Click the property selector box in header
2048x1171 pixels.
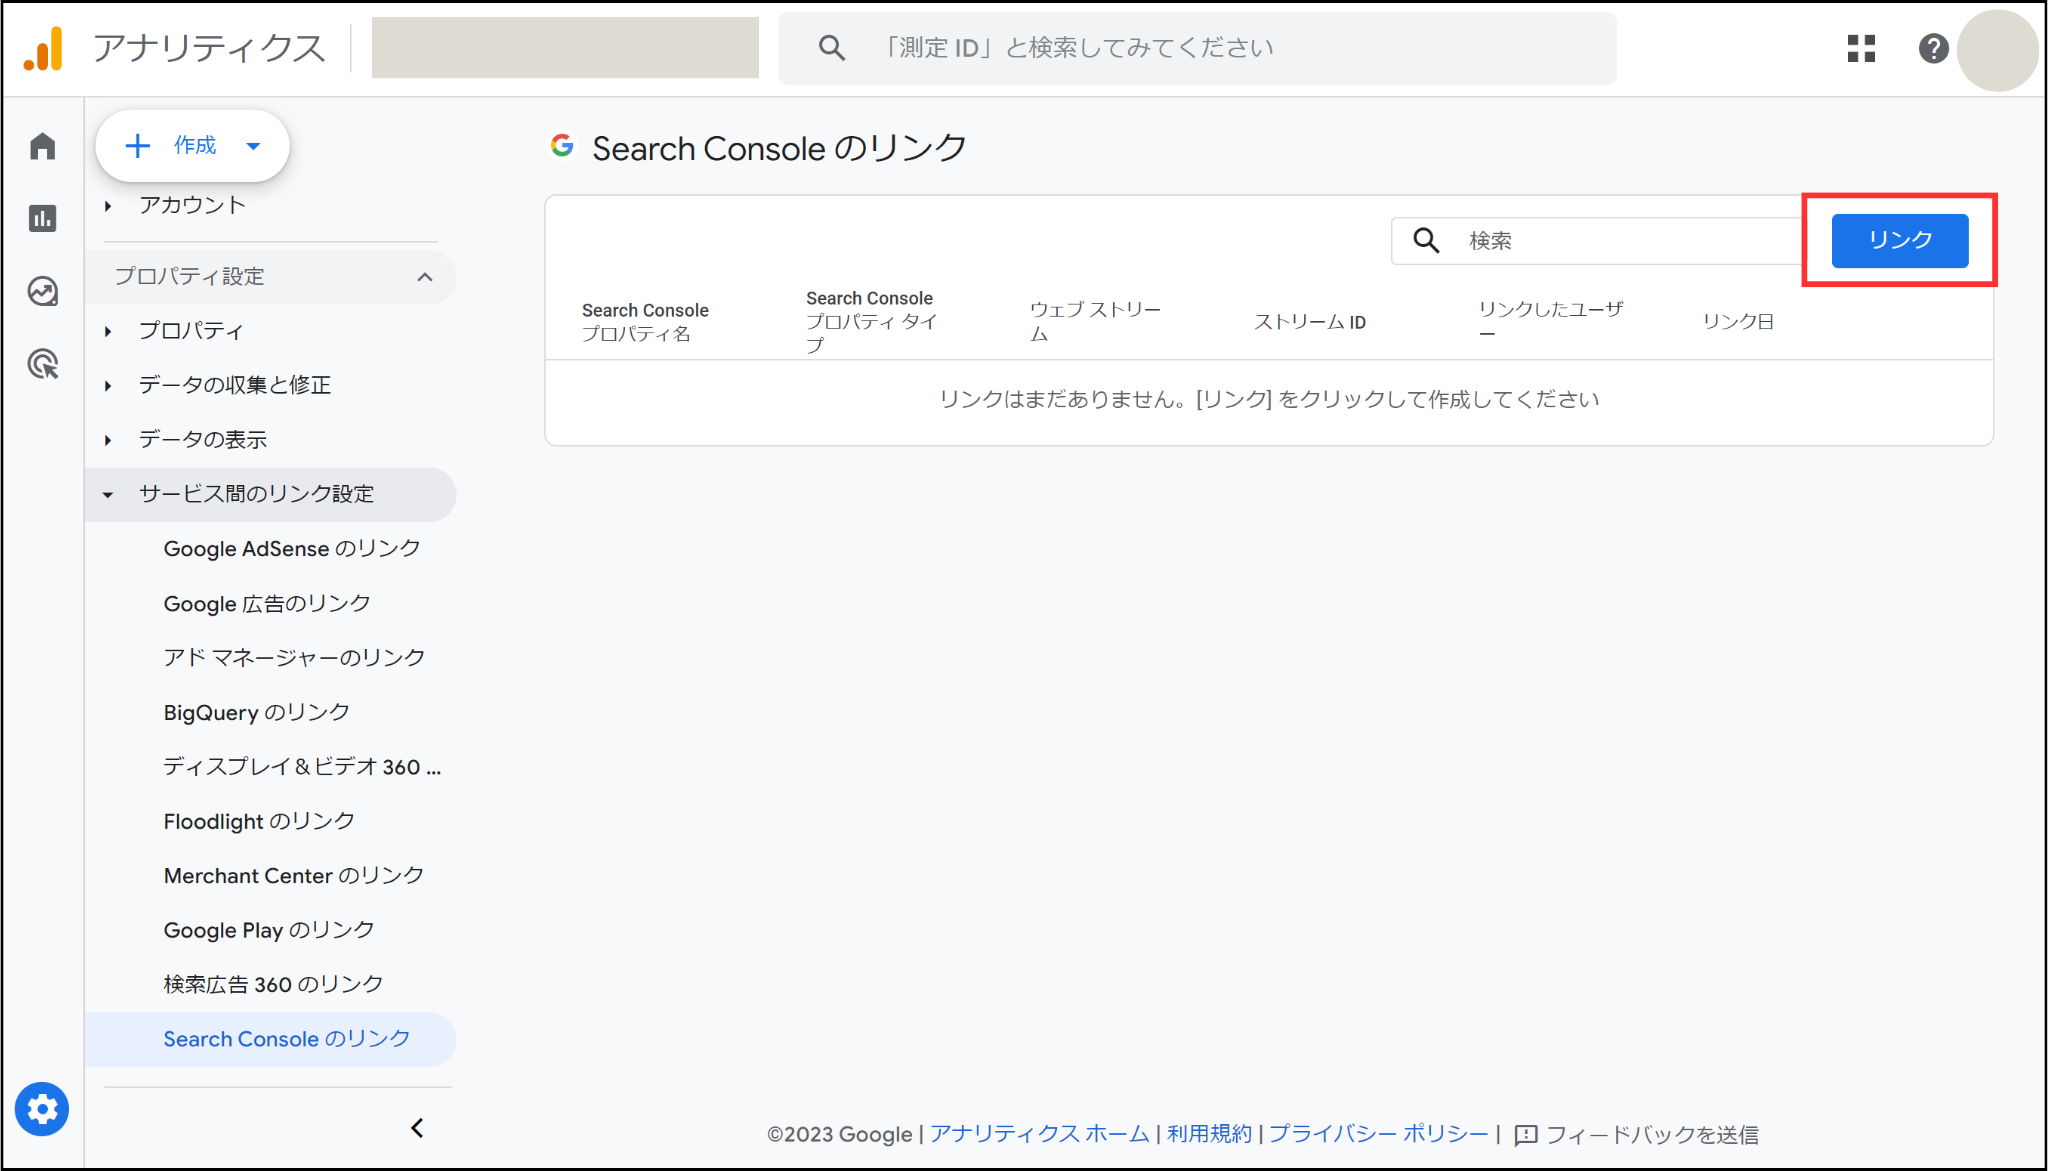(x=565, y=48)
